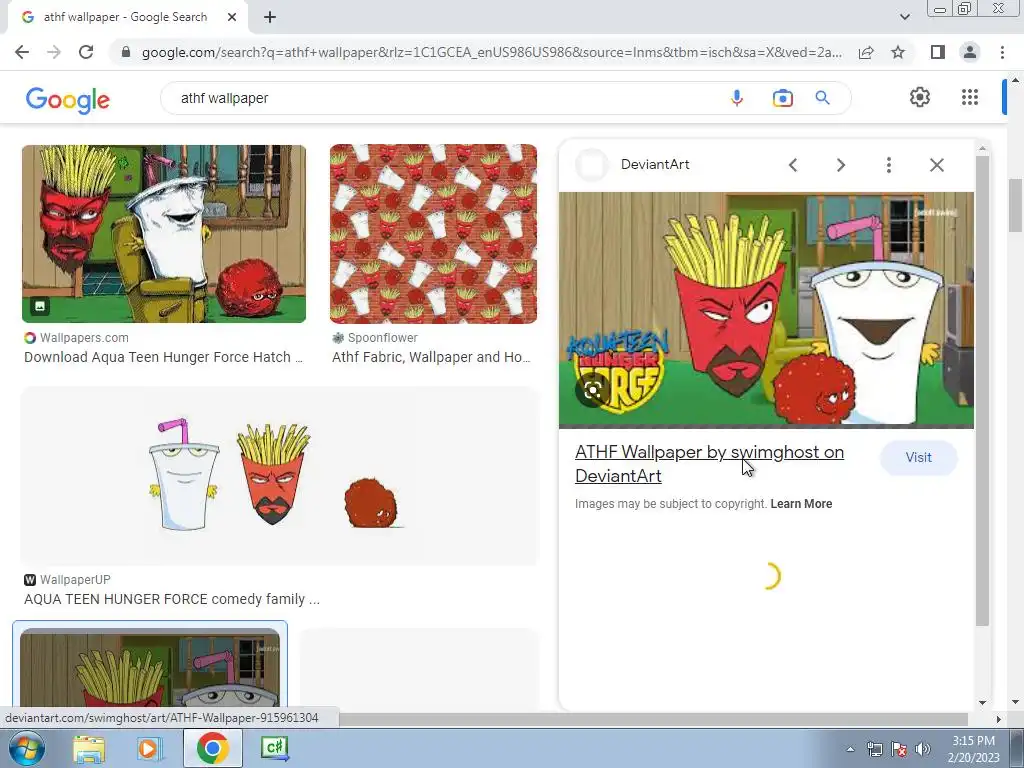Image resolution: width=1024 pixels, height=768 pixels.
Task: Click the preview panel scroll-down arrow
Action: pos(982,702)
